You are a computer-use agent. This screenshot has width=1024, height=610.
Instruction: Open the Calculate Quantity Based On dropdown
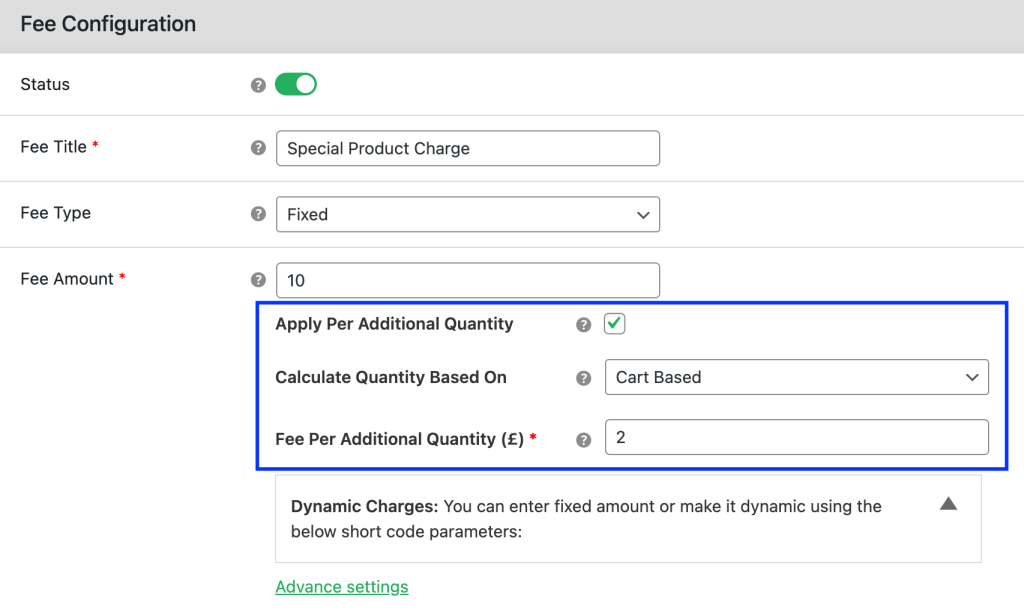tap(796, 377)
